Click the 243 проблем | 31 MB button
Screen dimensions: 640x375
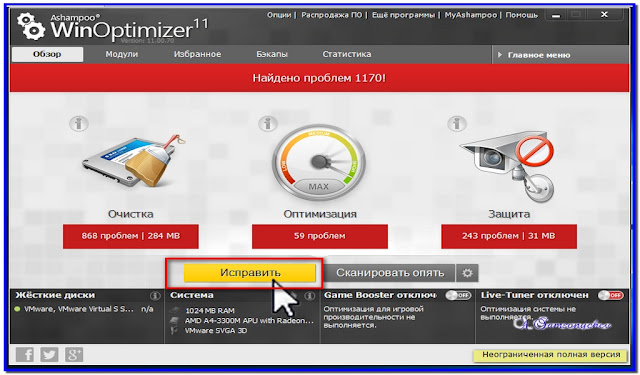click(509, 236)
